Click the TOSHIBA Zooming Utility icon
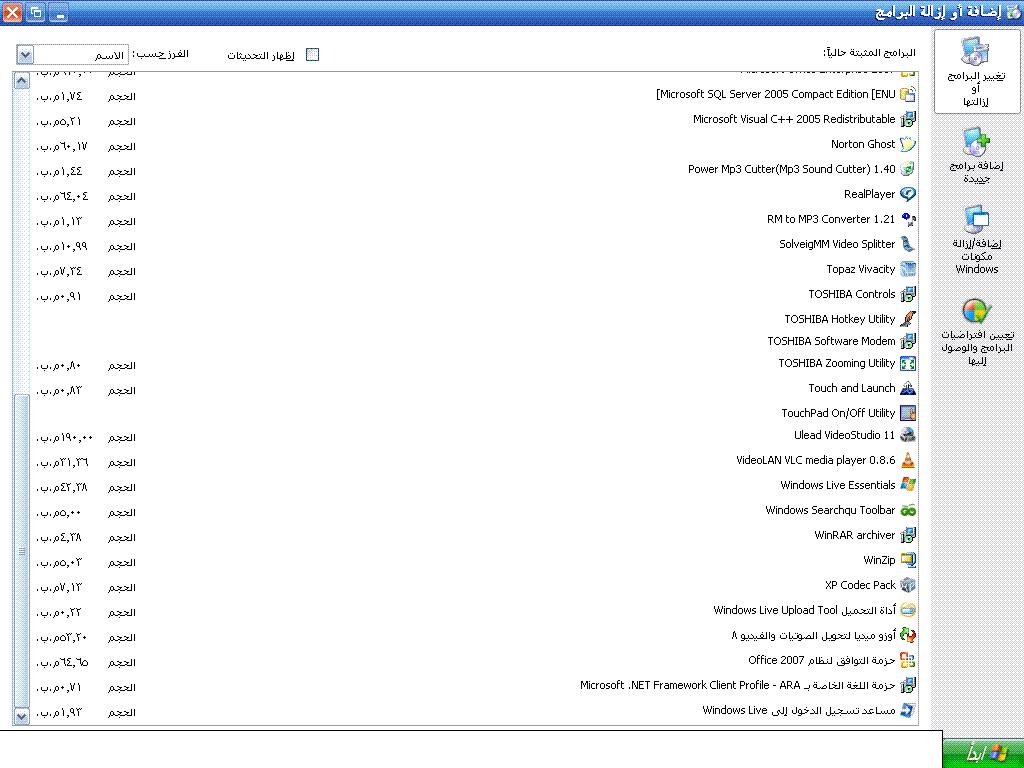Image resolution: width=1024 pixels, height=768 pixels. click(908, 364)
